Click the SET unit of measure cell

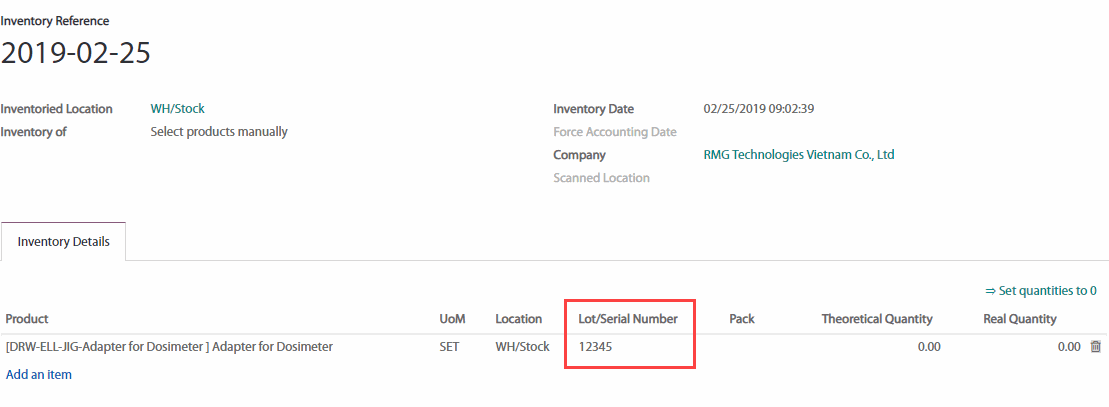451,347
